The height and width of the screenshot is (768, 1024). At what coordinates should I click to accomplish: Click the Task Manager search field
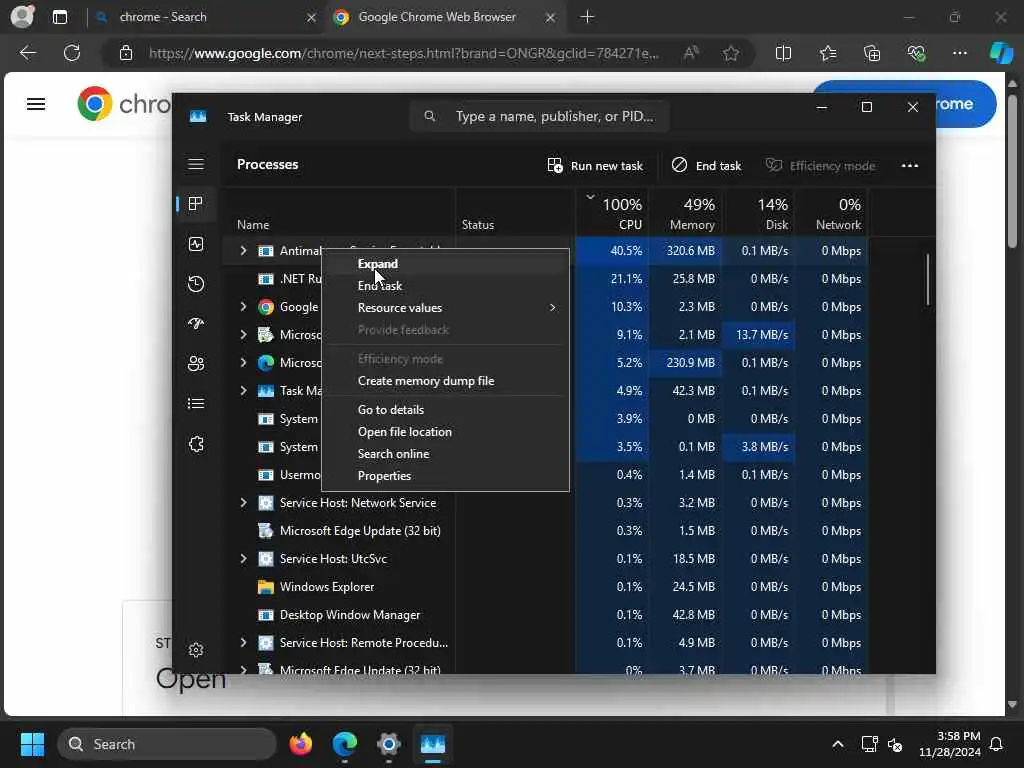click(539, 116)
